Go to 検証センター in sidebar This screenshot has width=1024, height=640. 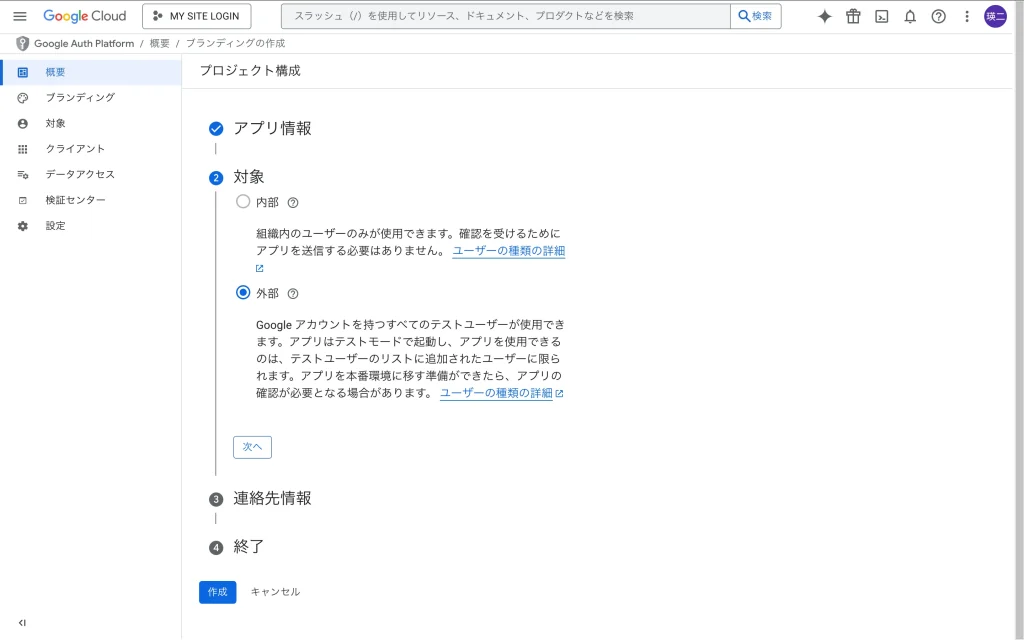[75, 200]
